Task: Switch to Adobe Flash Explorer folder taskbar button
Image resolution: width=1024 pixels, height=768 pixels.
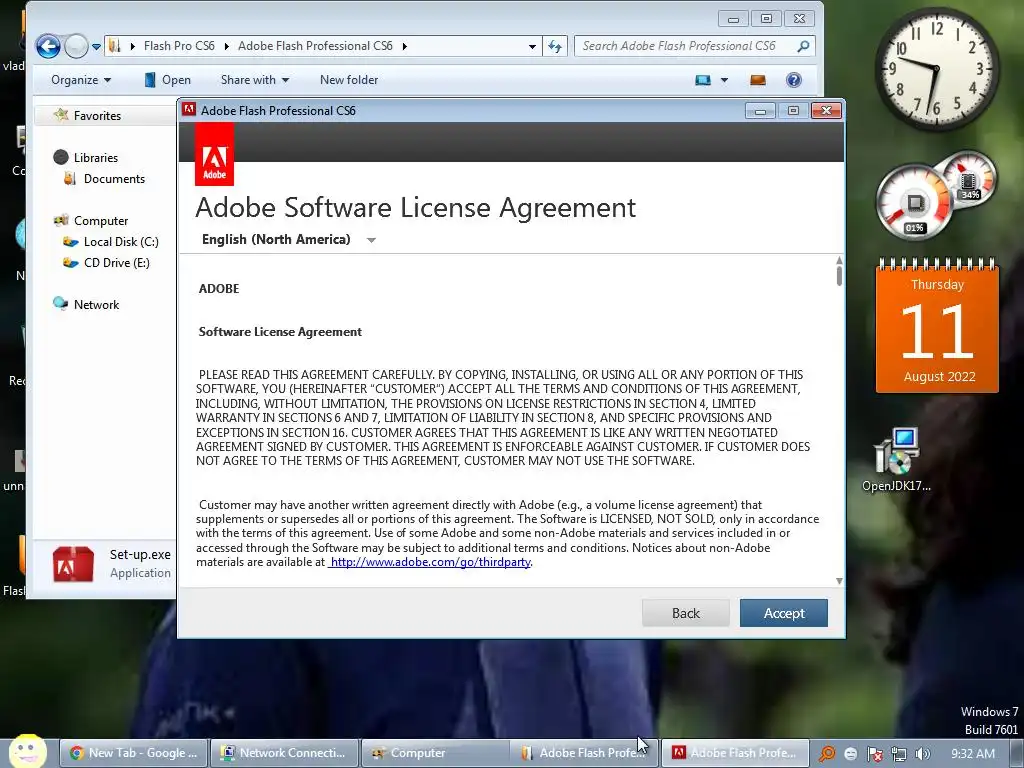Action: pyautogui.click(x=584, y=753)
